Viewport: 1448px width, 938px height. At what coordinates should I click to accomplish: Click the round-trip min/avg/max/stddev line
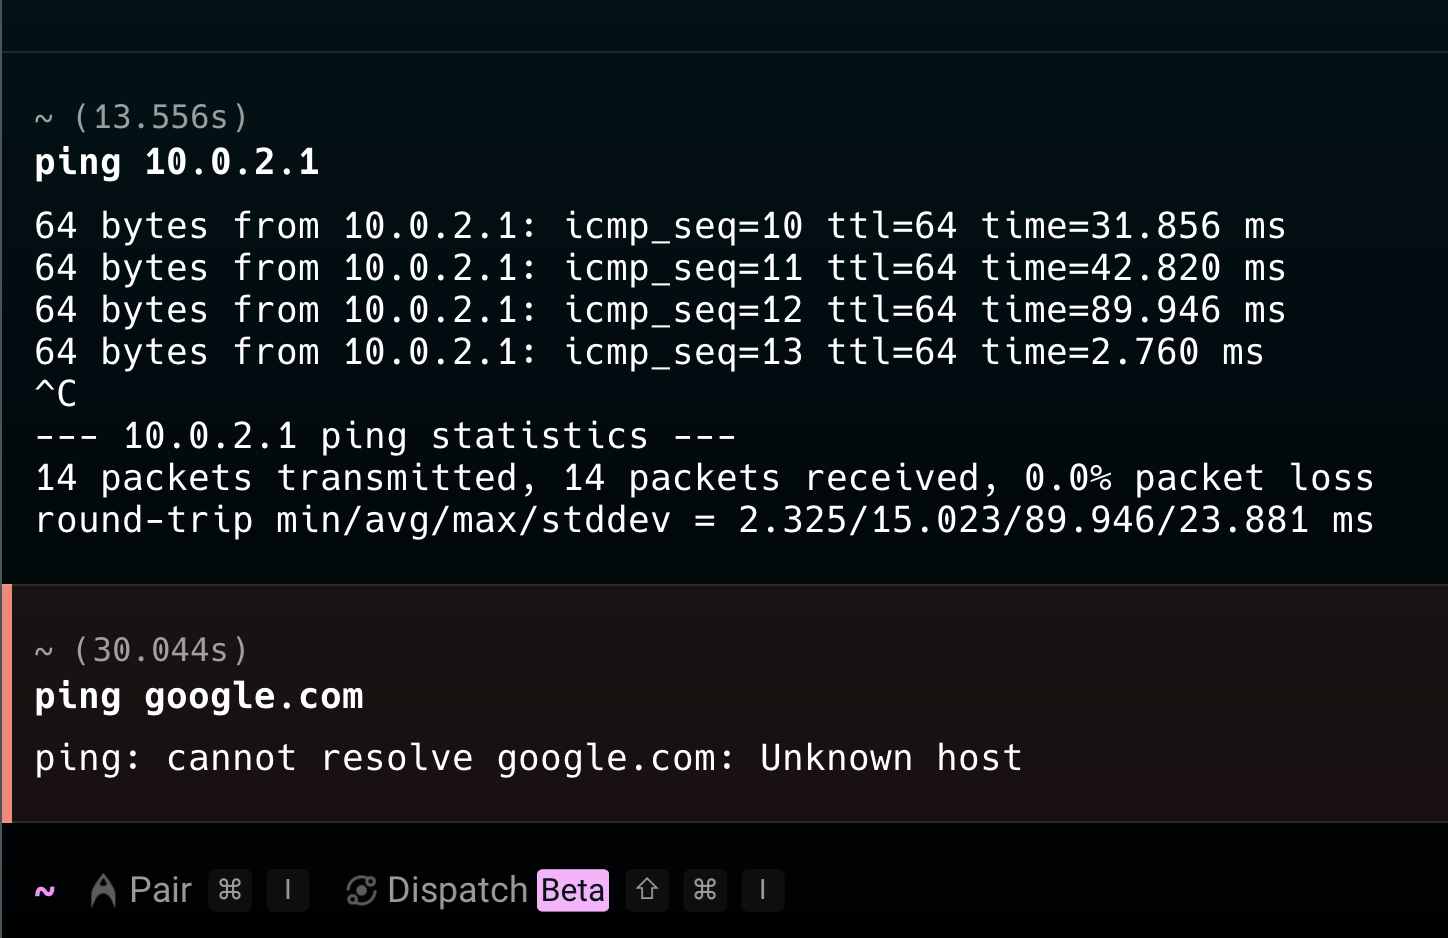point(704,520)
